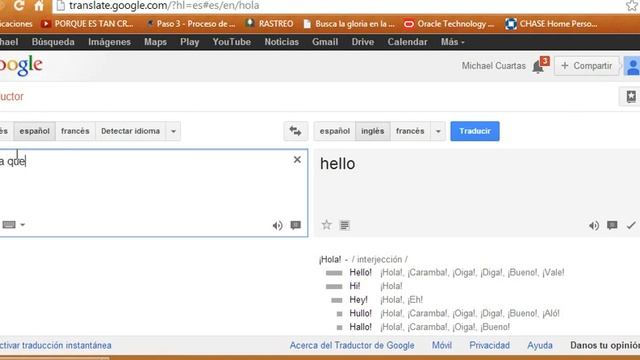Click the browser reload icon
Viewport: 640px width, 360px height.
pyautogui.click(x=19, y=6)
